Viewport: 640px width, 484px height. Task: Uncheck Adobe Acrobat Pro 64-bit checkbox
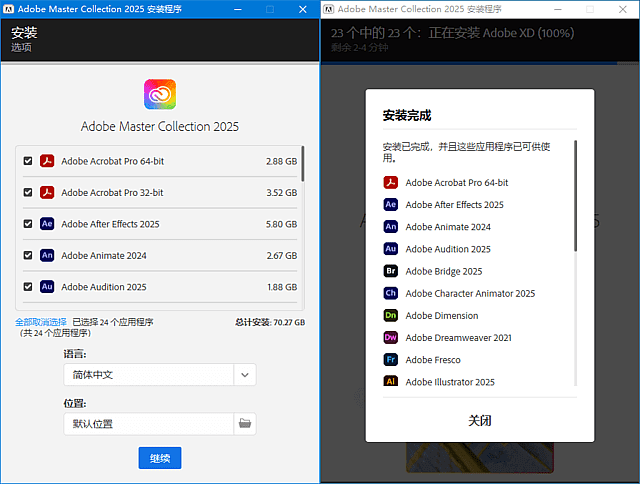pyautogui.click(x=28, y=161)
